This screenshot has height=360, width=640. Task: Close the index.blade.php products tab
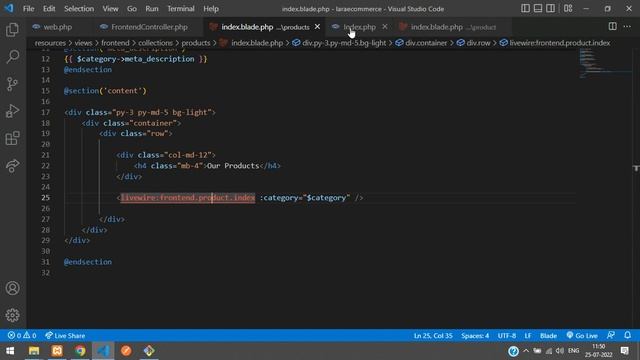[x=317, y=27]
